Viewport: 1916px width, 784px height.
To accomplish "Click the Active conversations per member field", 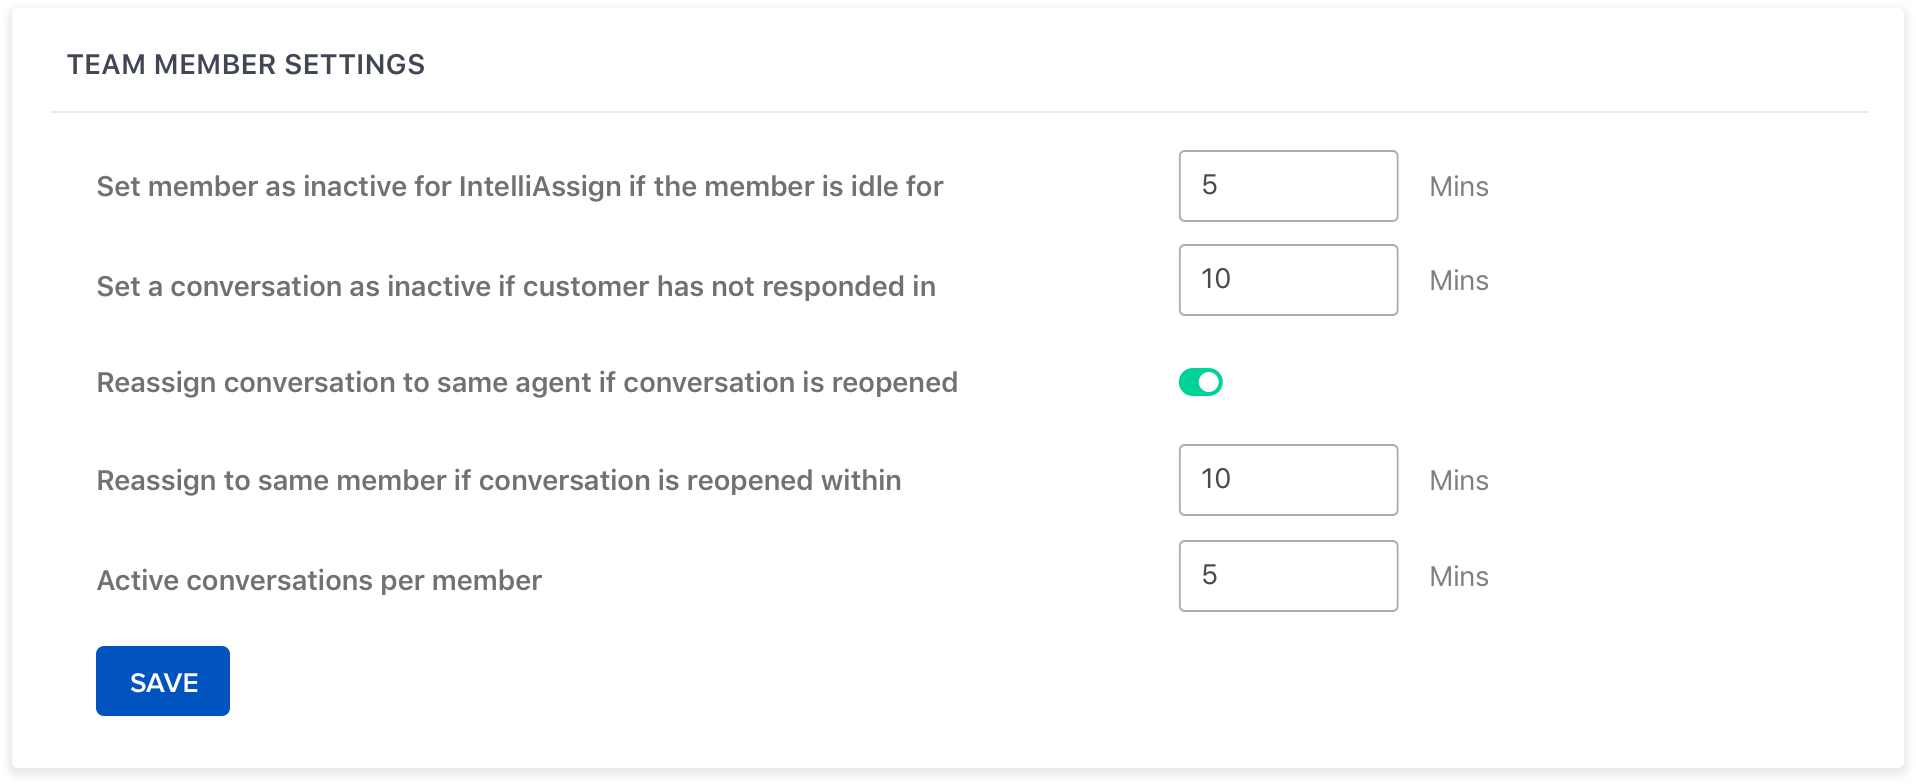I will pyautogui.click(x=1288, y=576).
